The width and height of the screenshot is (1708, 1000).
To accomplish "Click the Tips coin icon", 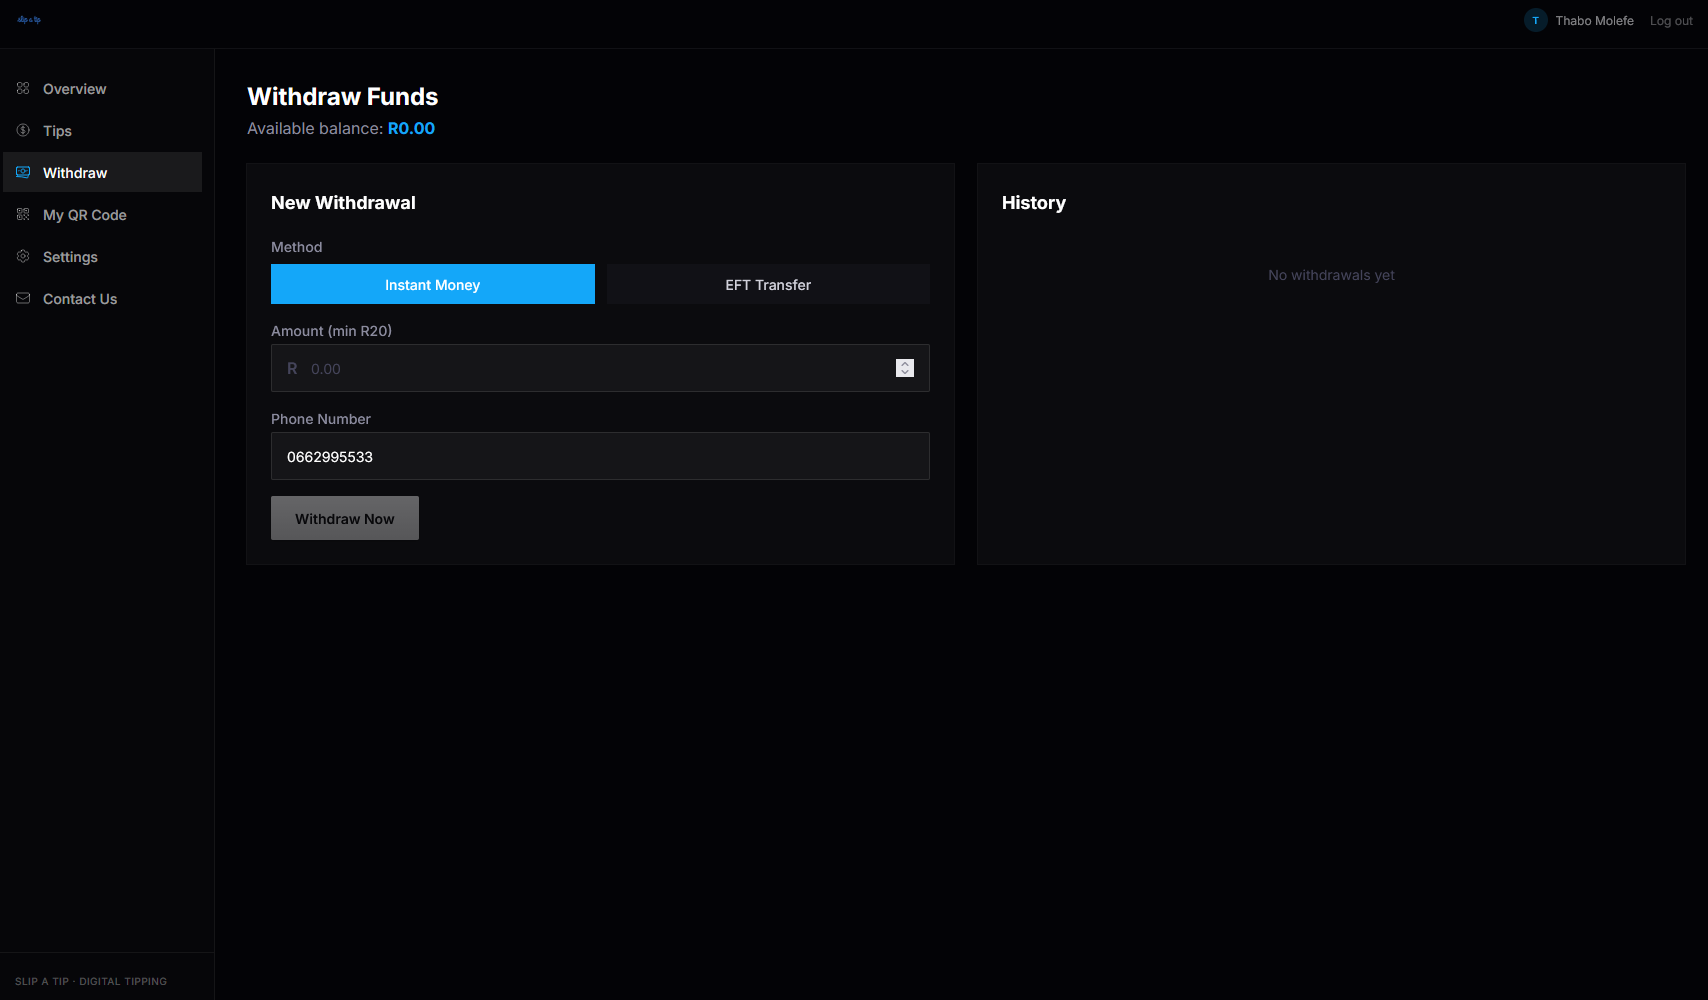I will click(23, 131).
